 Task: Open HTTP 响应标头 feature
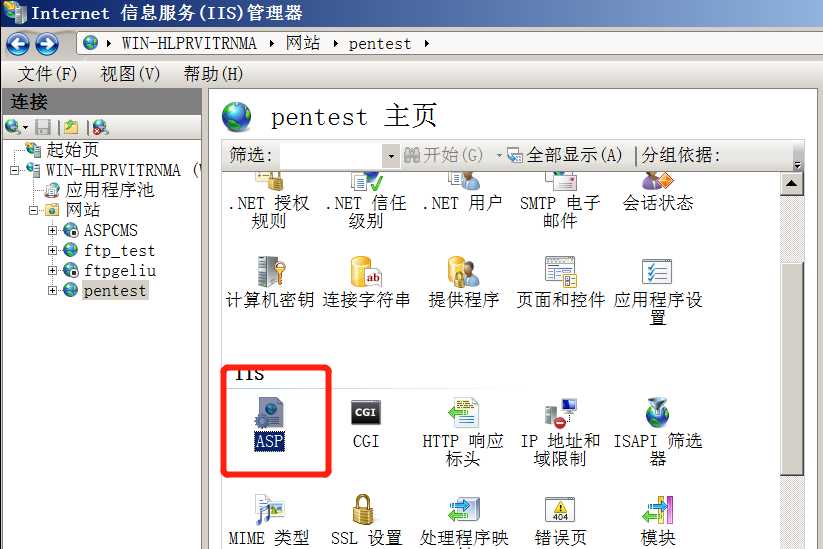462,432
